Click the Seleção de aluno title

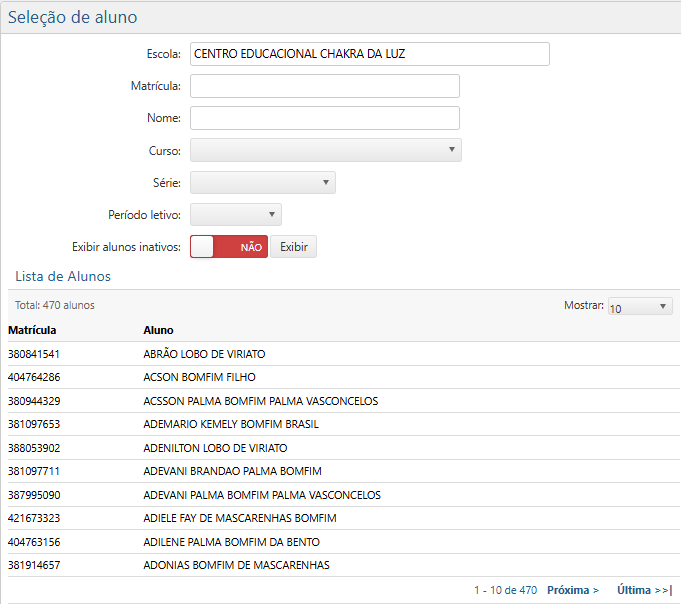[73, 17]
